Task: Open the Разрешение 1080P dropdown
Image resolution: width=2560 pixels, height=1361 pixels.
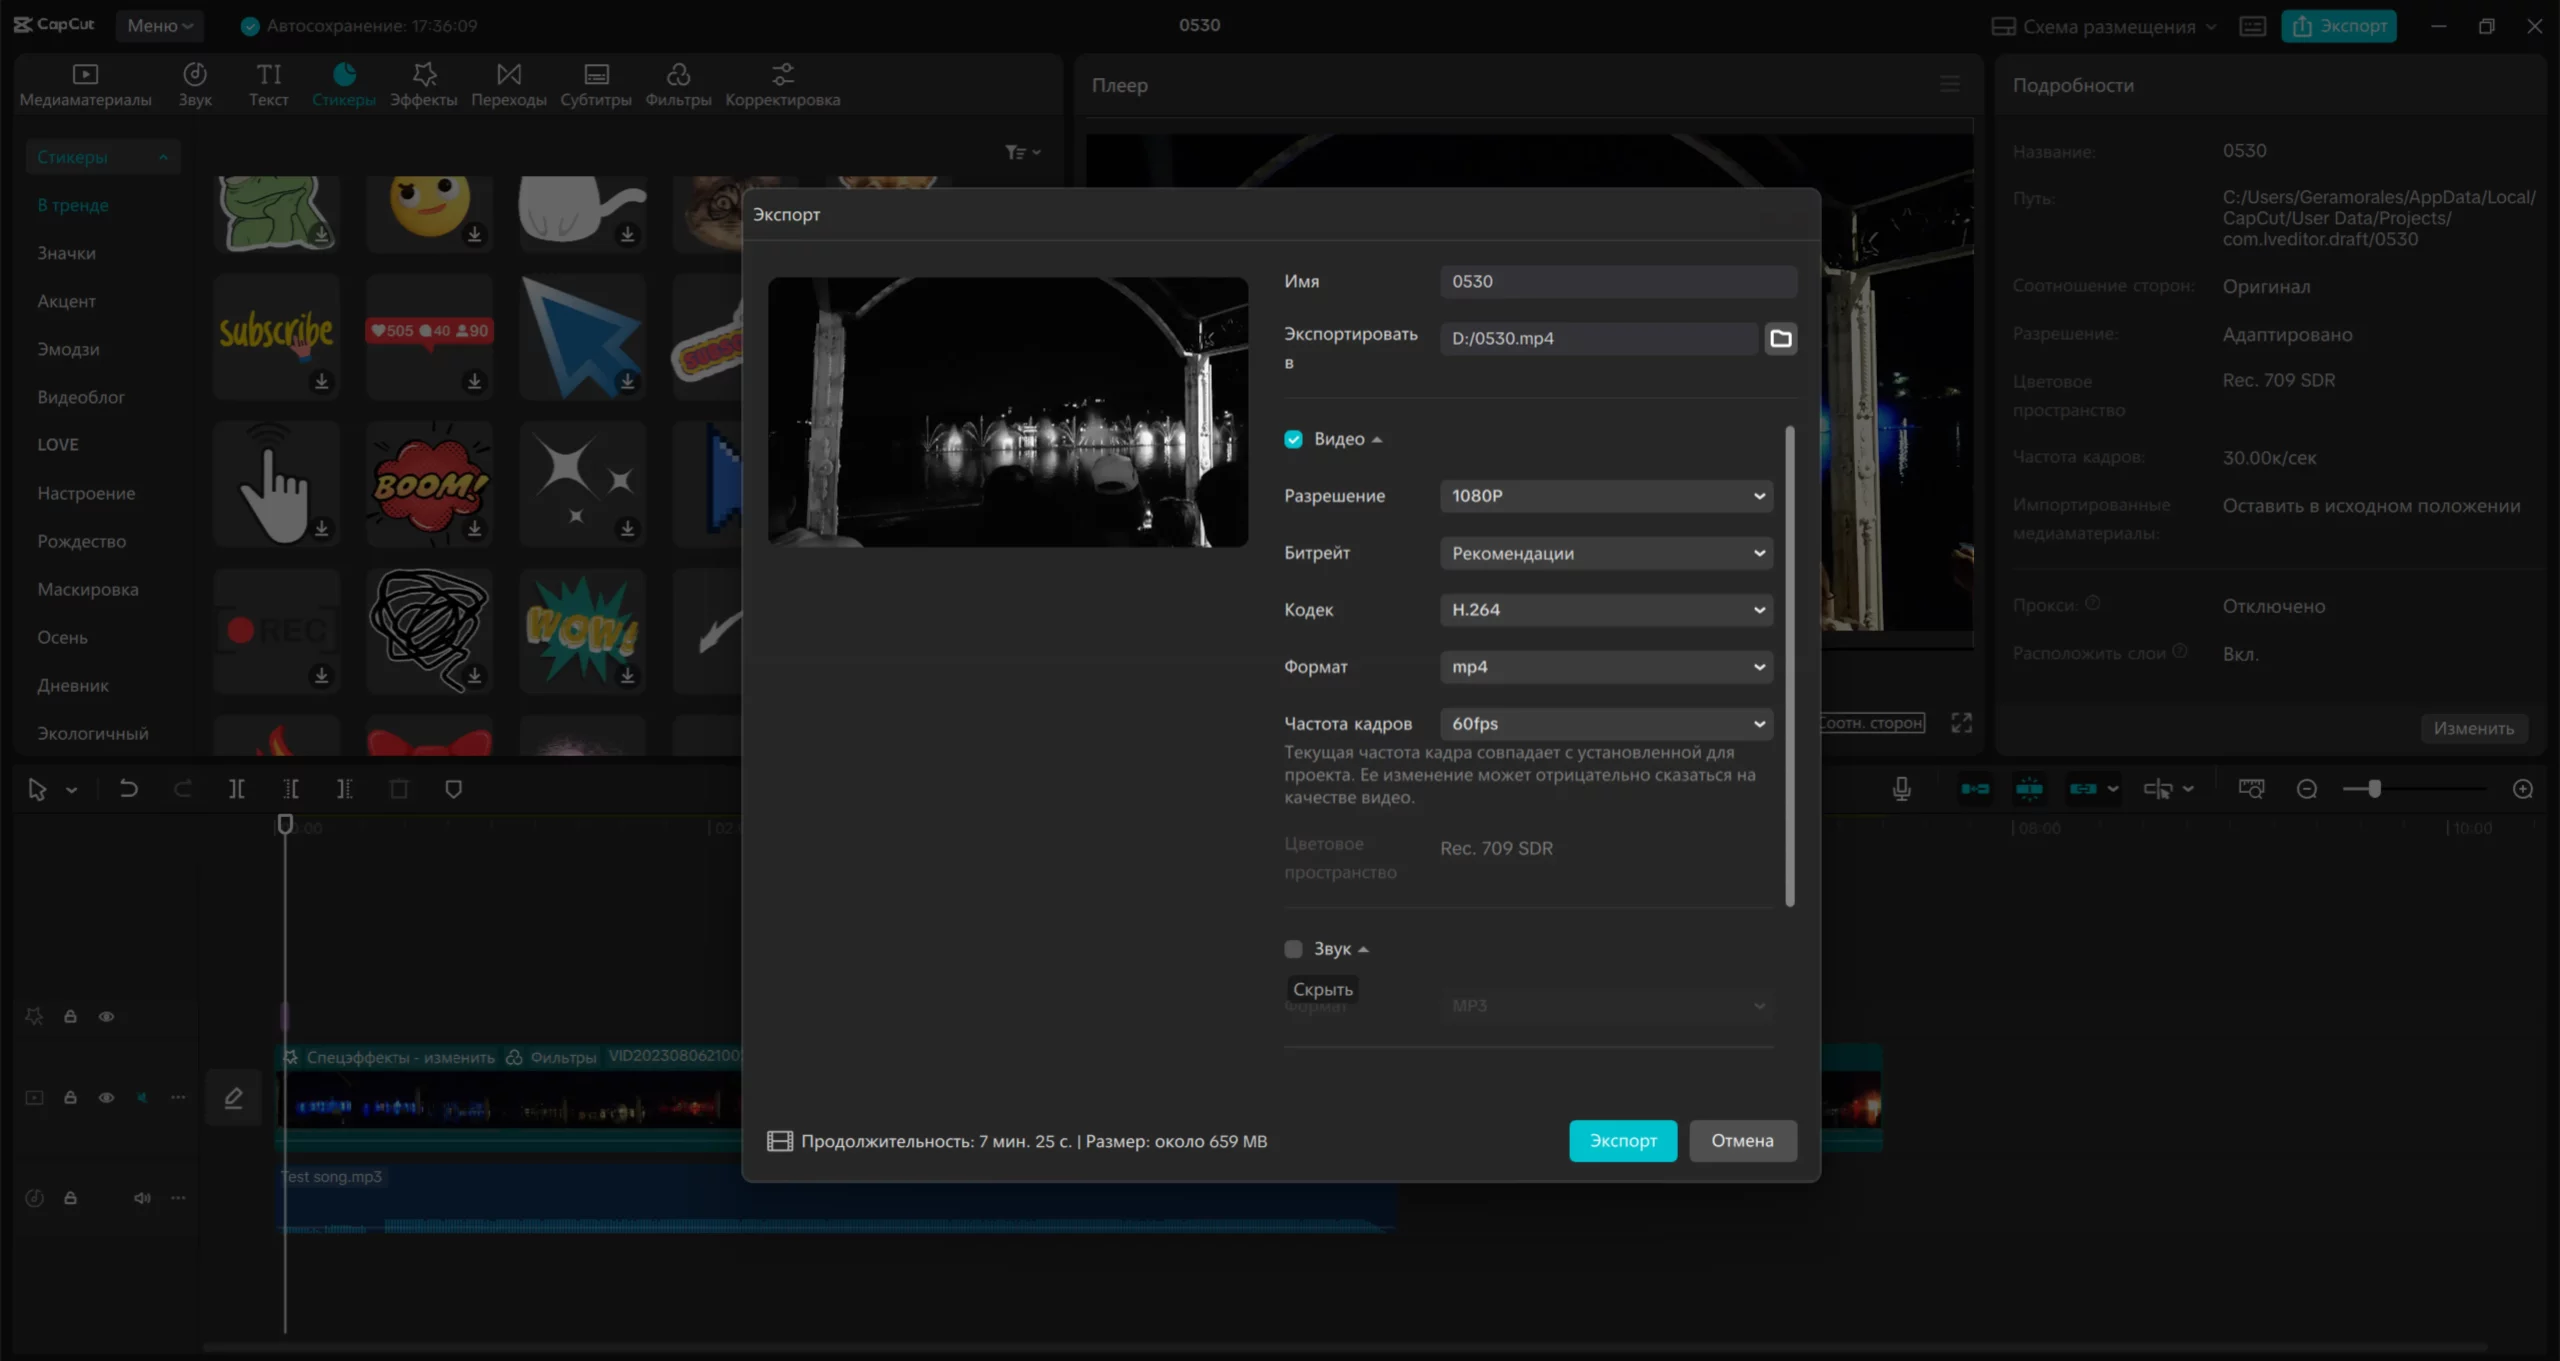Action: click(x=1606, y=496)
